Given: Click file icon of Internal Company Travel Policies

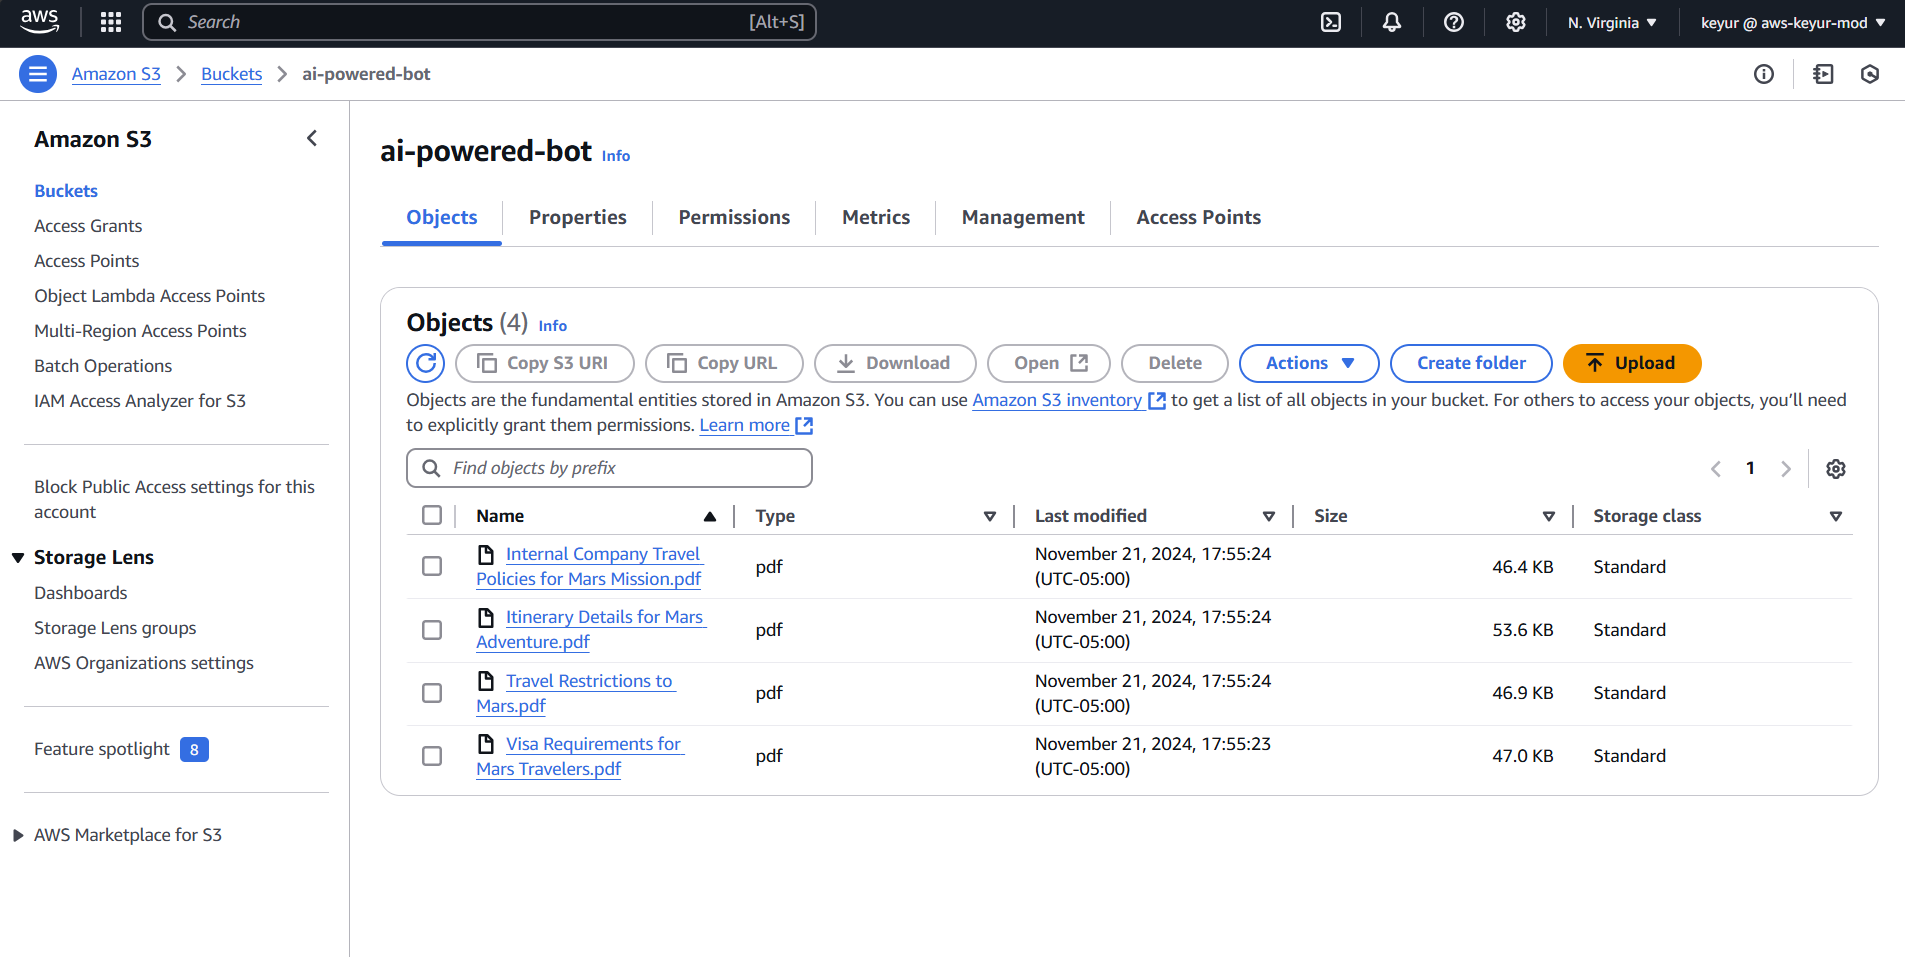Looking at the screenshot, I should (x=486, y=554).
